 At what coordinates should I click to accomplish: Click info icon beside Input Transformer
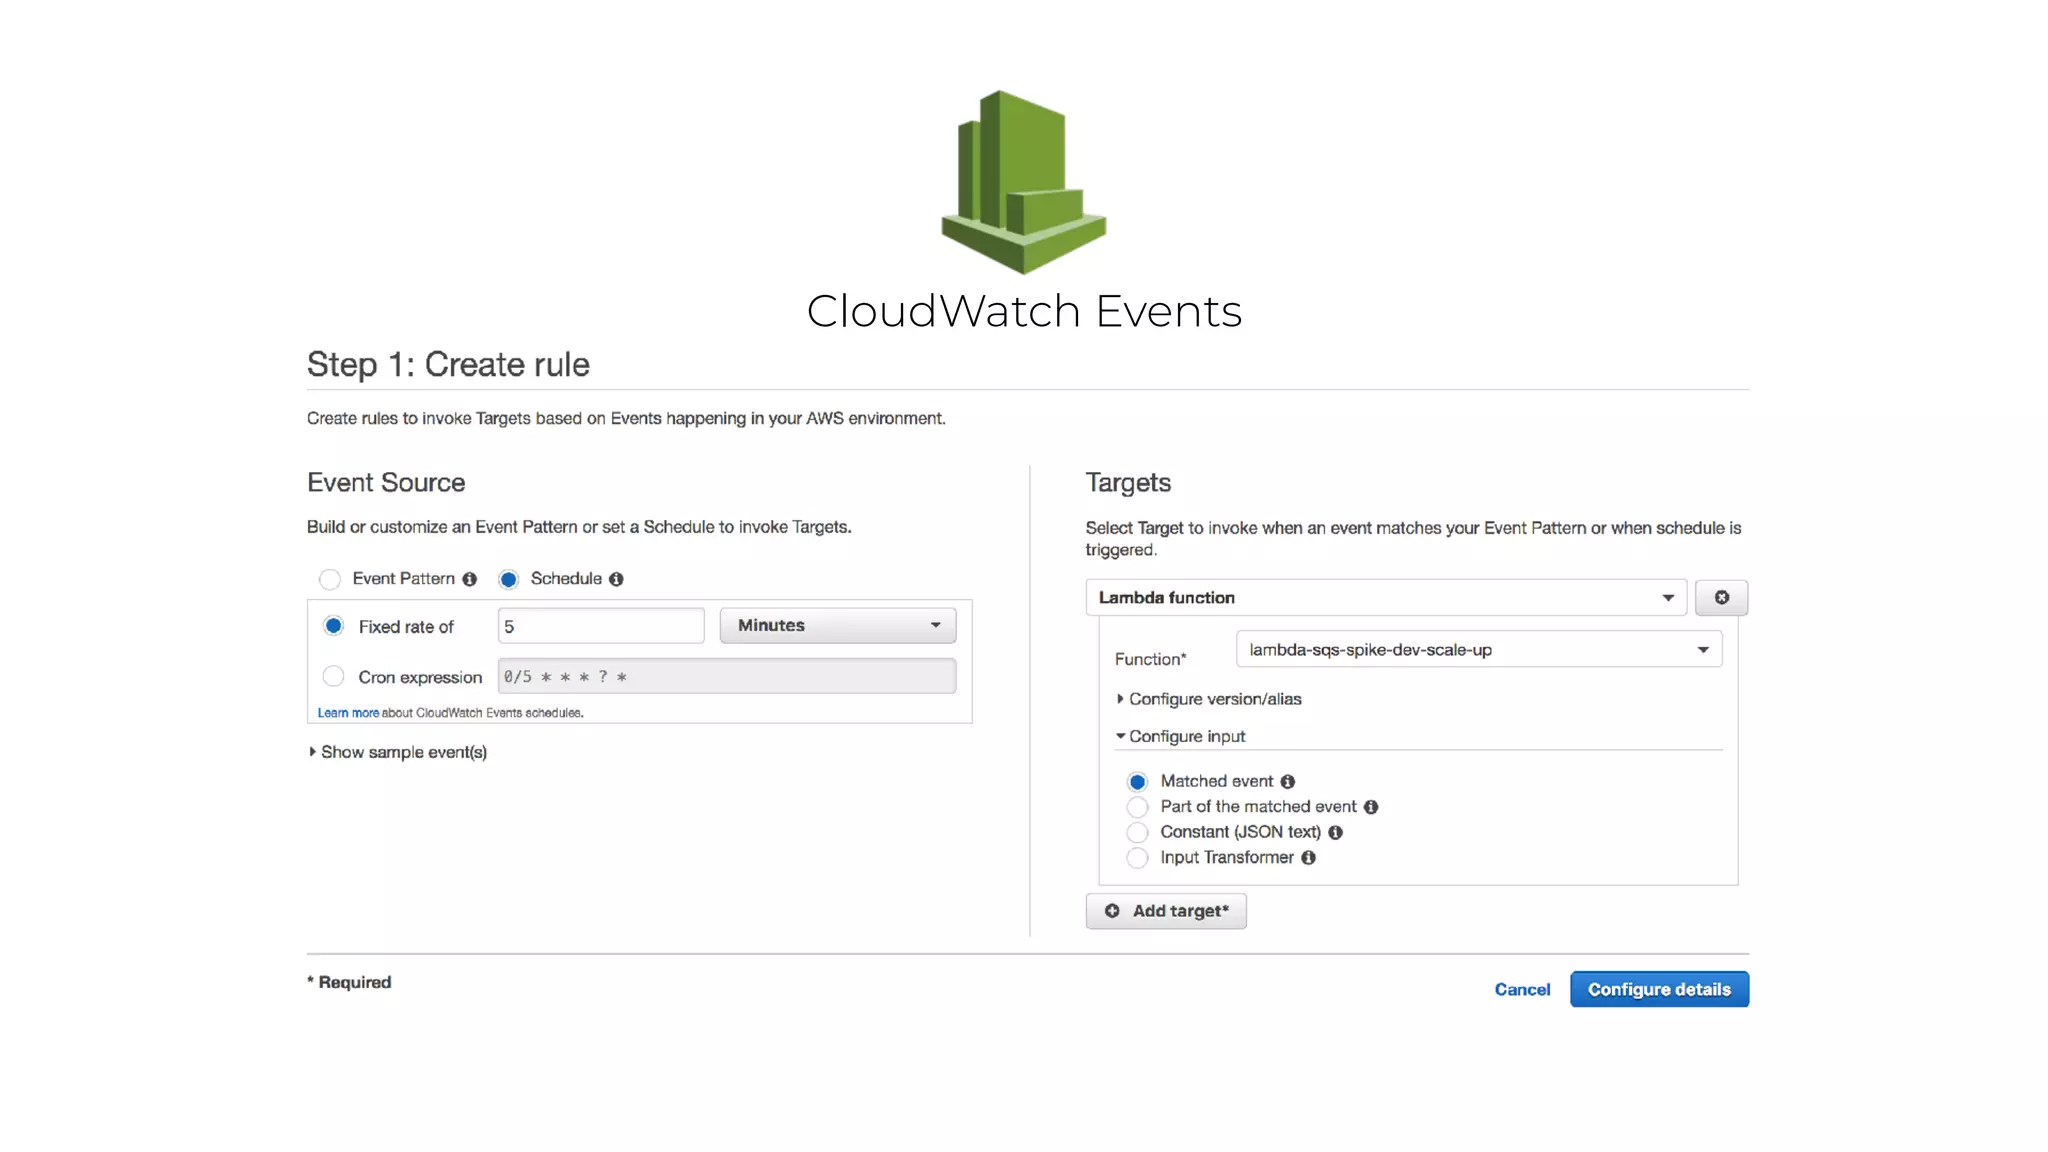(1308, 858)
